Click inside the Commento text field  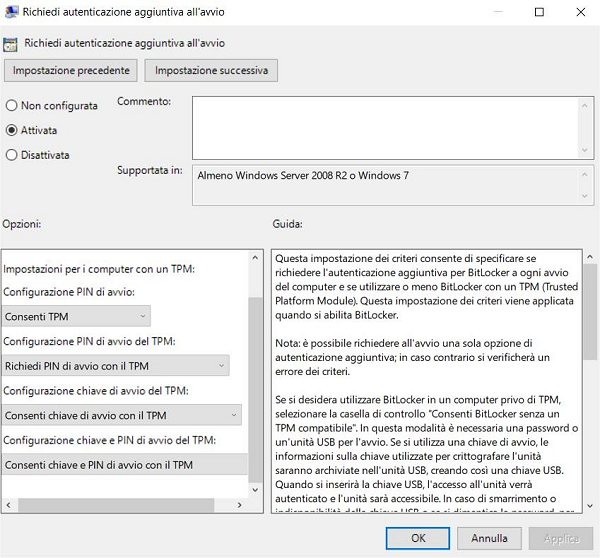click(380, 125)
